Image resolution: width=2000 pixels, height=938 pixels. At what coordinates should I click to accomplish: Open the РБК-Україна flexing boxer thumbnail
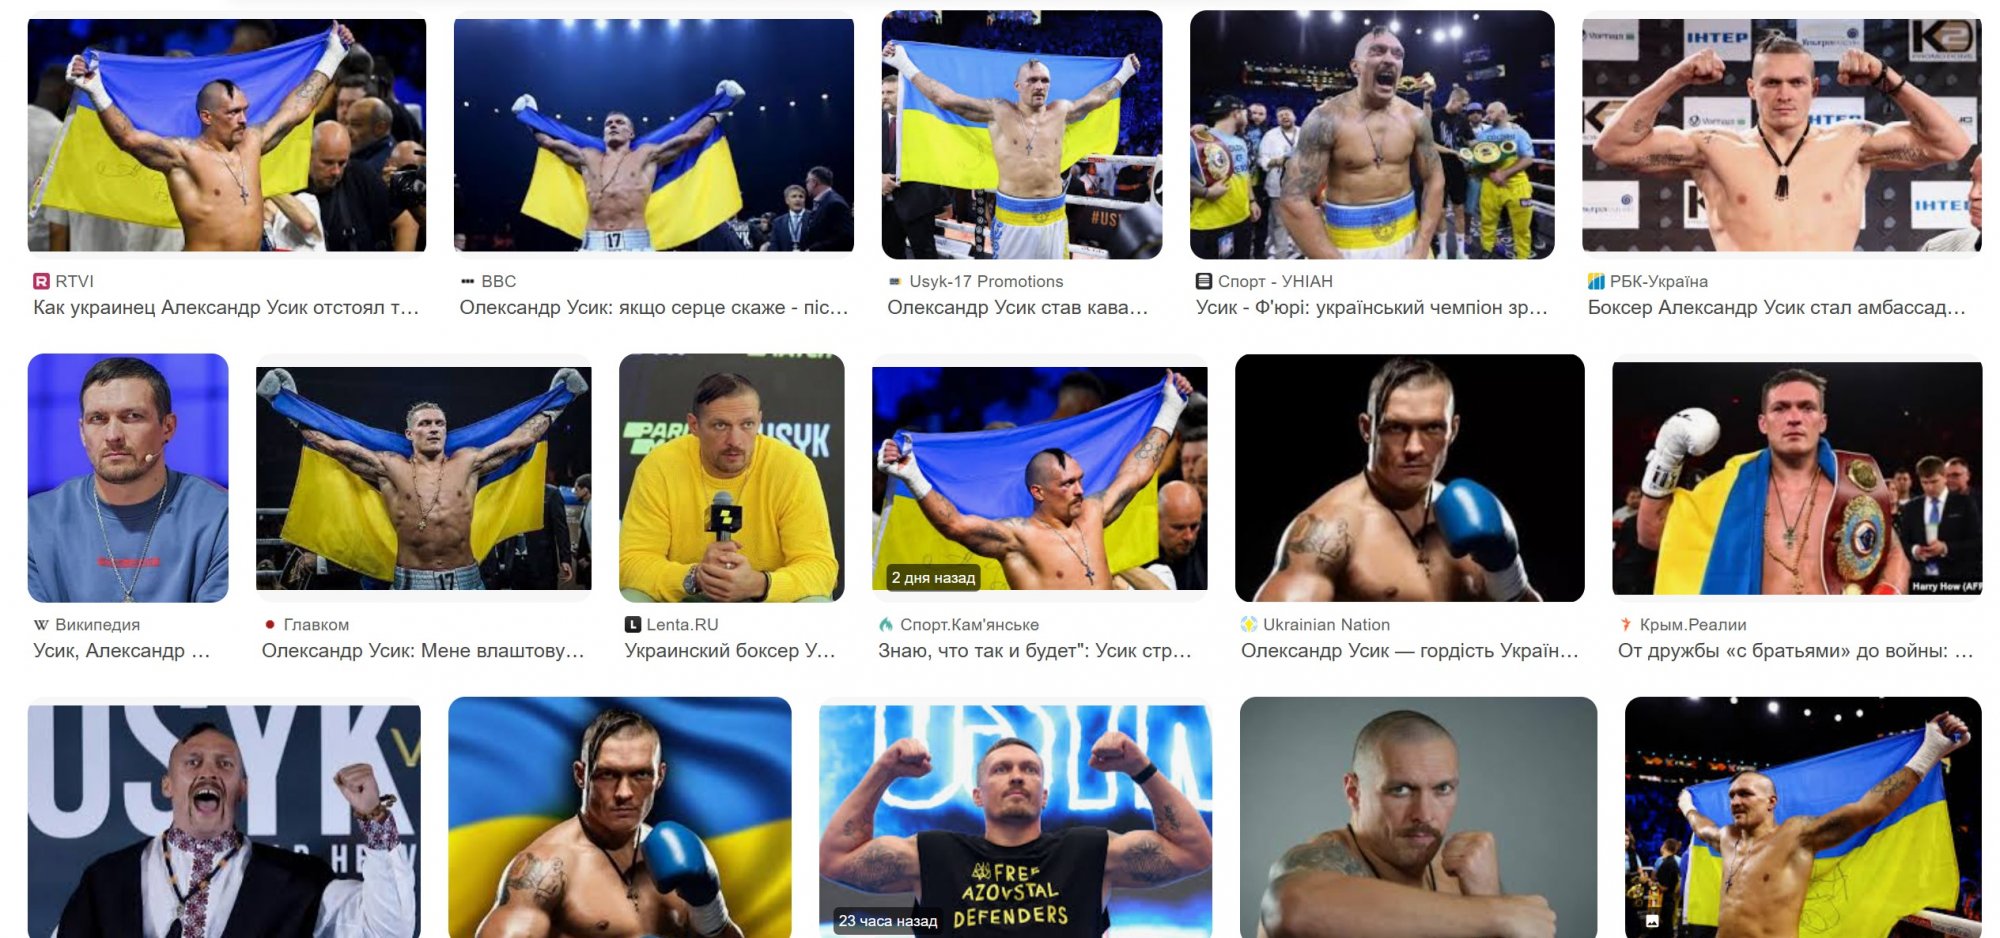click(x=1782, y=135)
